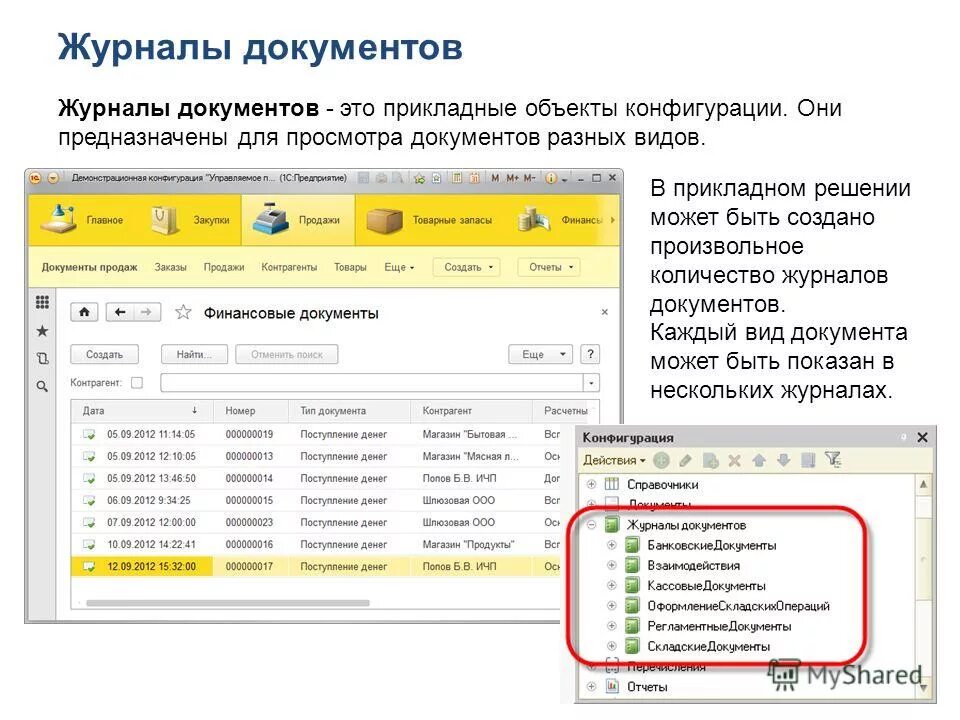960x720 pixels.
Task: Click the filter icon in Действия toolbar
Action: point(834,461)
